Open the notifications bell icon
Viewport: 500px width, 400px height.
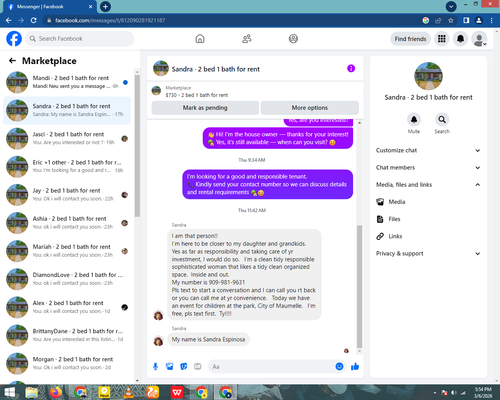coord(460,39)
